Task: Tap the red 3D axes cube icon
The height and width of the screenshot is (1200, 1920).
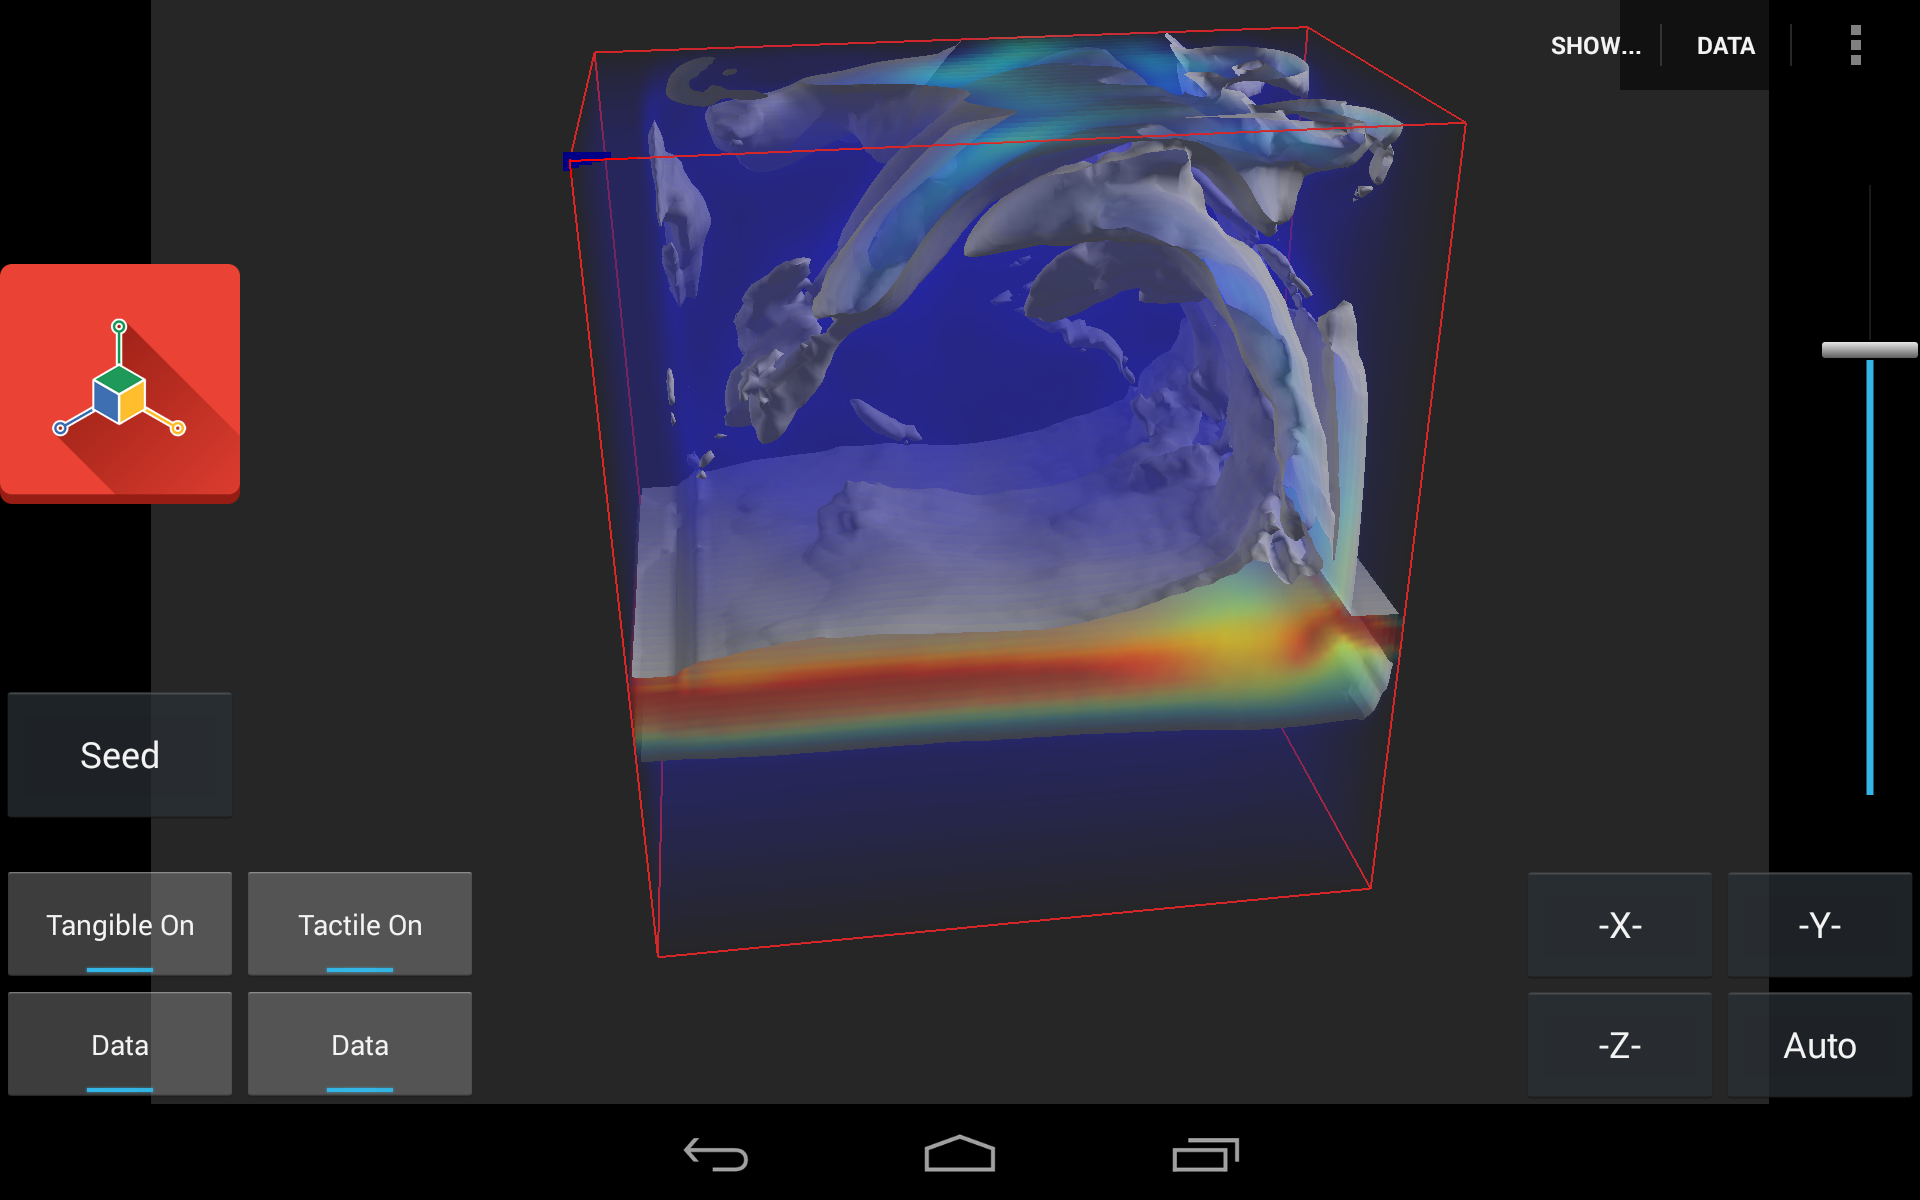Action: pos(120,383)
